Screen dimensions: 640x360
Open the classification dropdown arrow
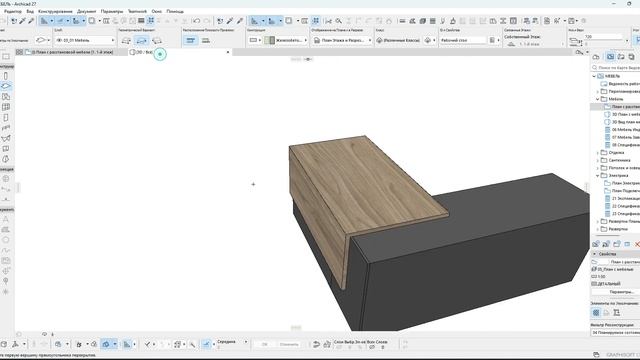434,40
